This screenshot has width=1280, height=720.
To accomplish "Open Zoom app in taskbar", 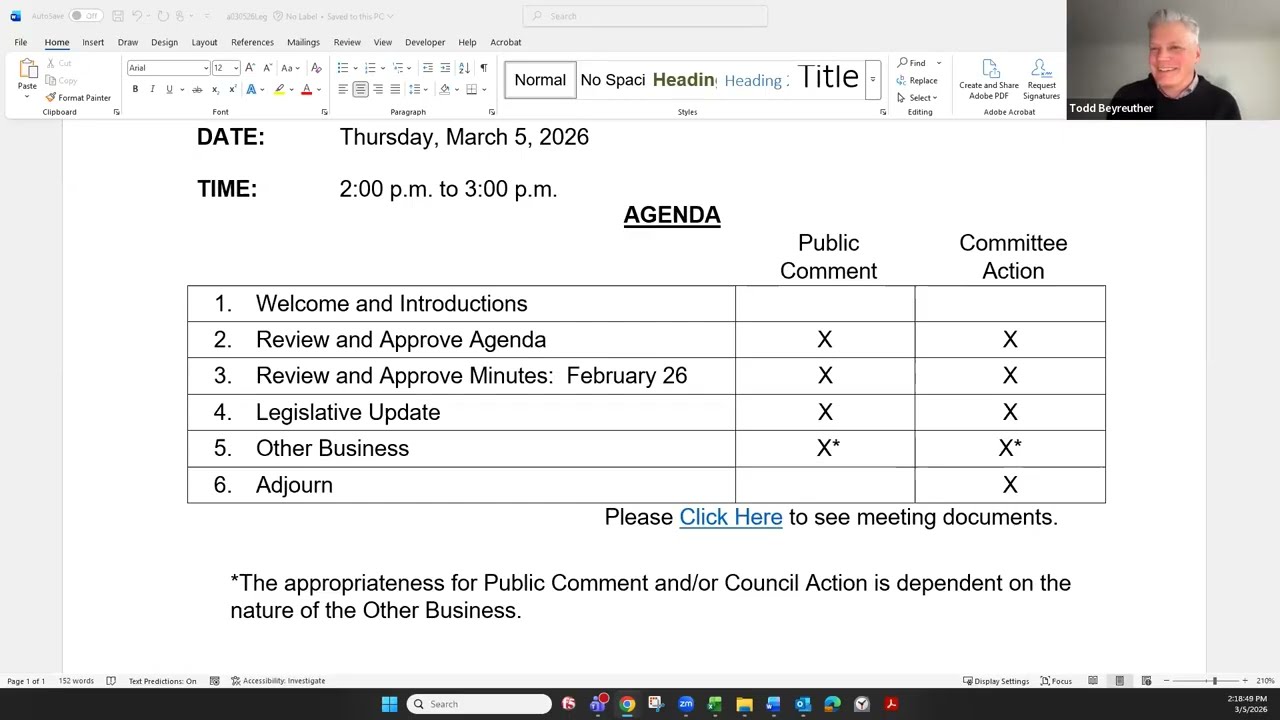I will [x=686, y=704].
